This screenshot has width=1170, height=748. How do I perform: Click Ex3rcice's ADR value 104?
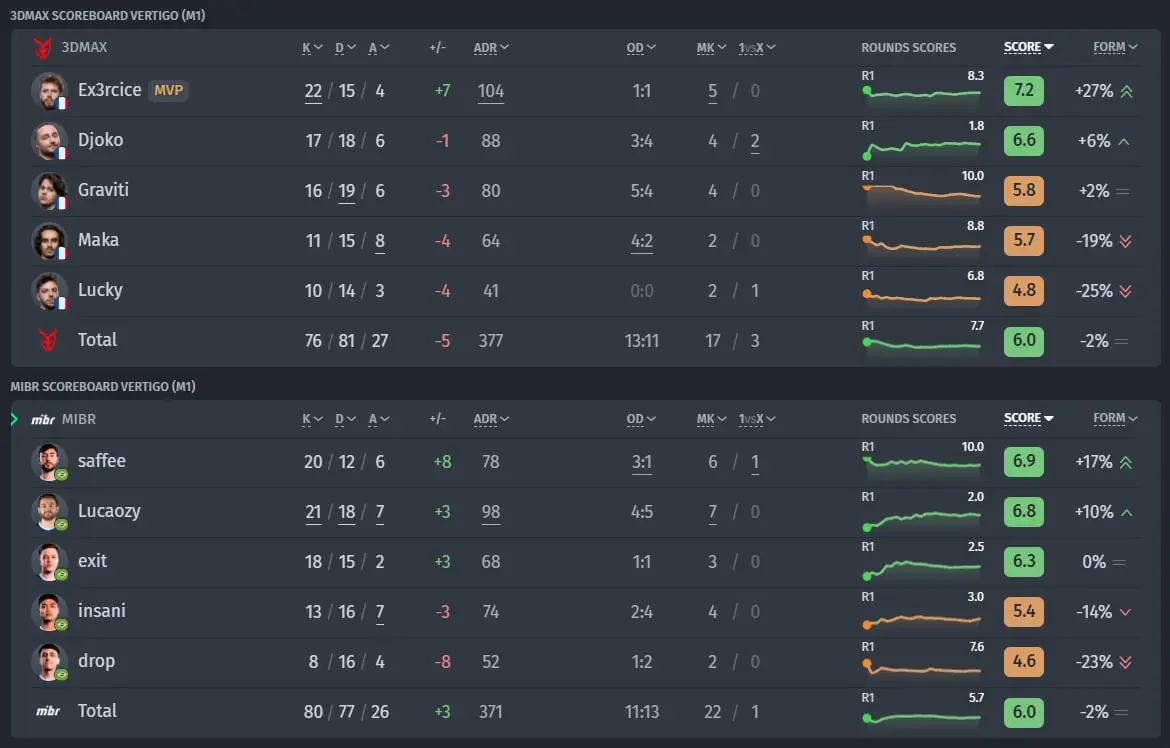491,91
